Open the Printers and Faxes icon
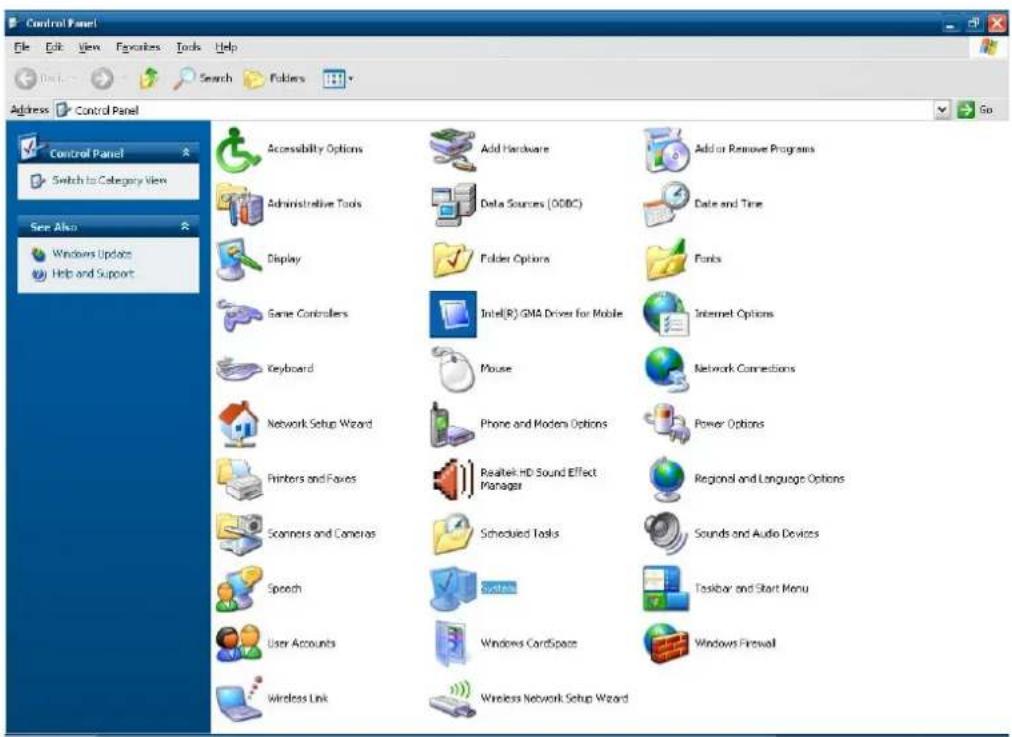The height and width of the screenshot is (737, 1012). pyautogui.click(x=239, y=479)
